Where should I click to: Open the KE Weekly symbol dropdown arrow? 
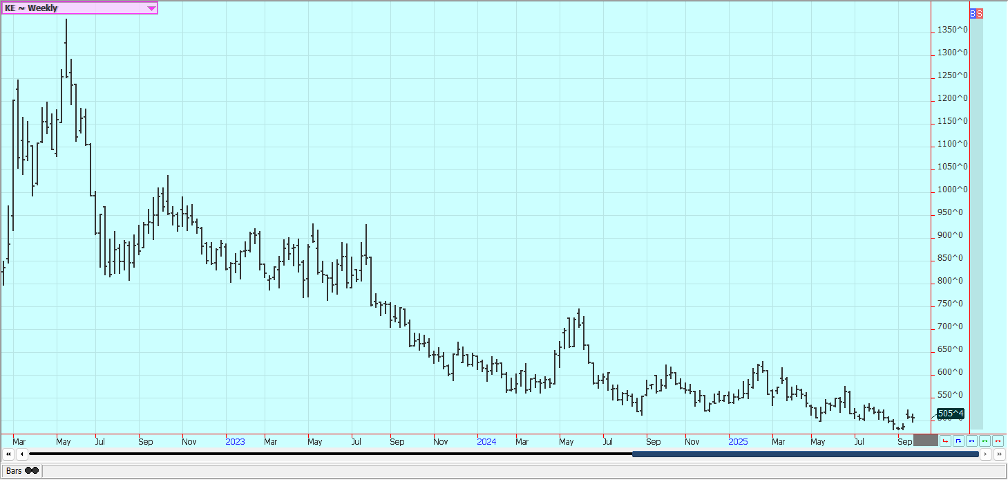[x=151, y=8]
